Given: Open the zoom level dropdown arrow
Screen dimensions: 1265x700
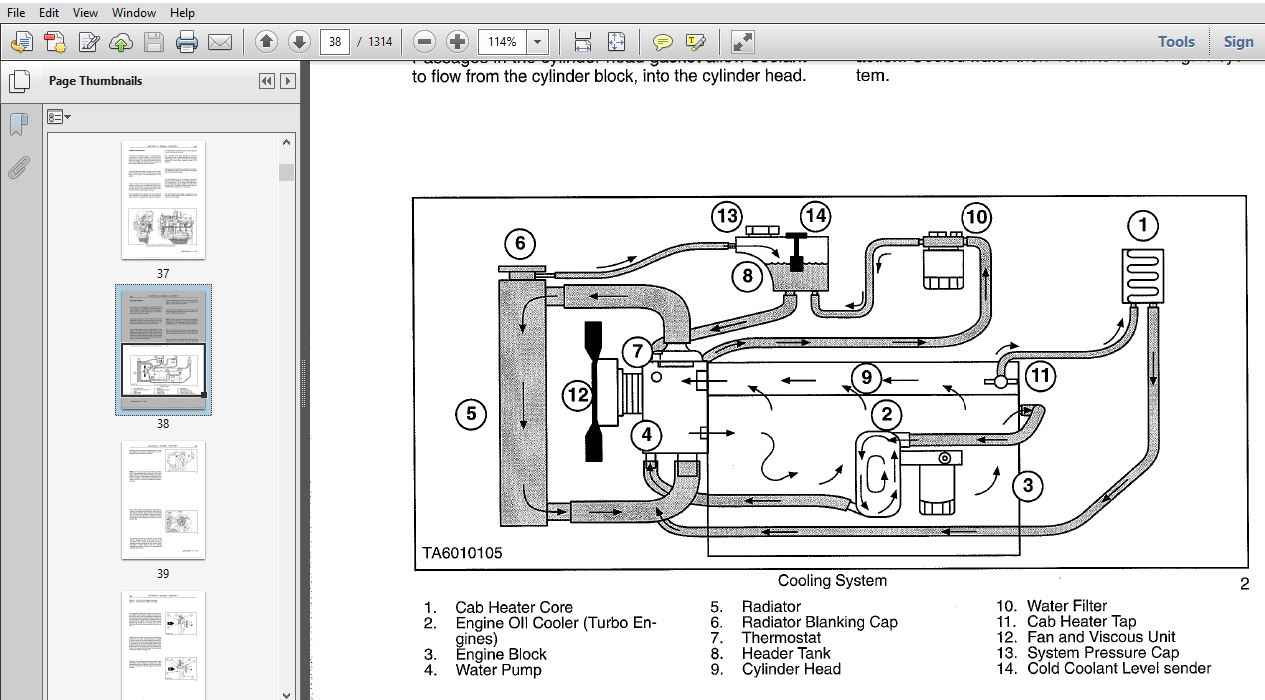Looking at the screenshot, I should [x=538, y=42].
